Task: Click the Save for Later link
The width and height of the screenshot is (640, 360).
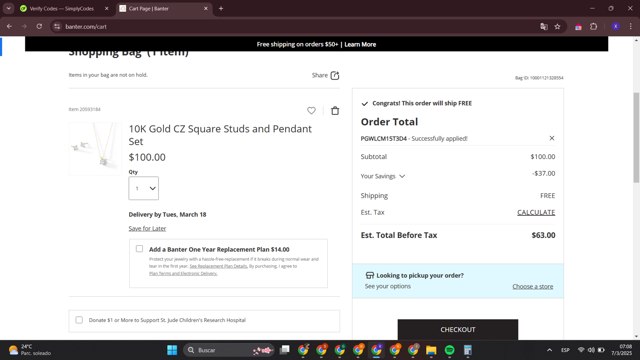Action: point(147,229)
